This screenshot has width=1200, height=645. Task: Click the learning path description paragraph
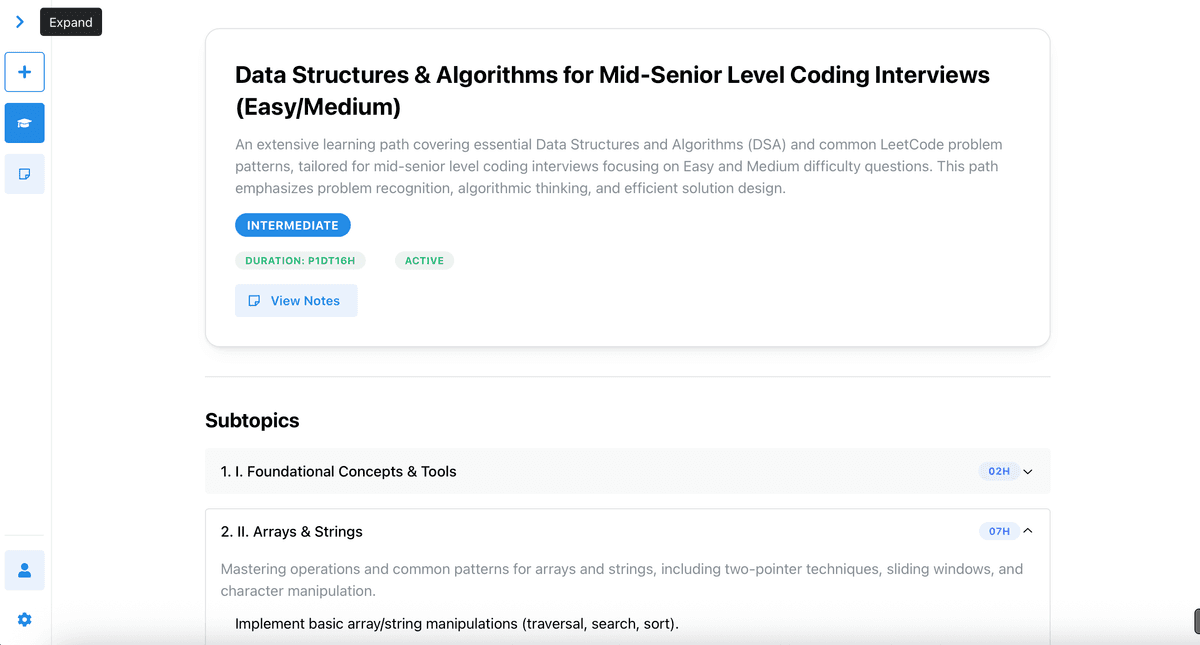point(619,166)
